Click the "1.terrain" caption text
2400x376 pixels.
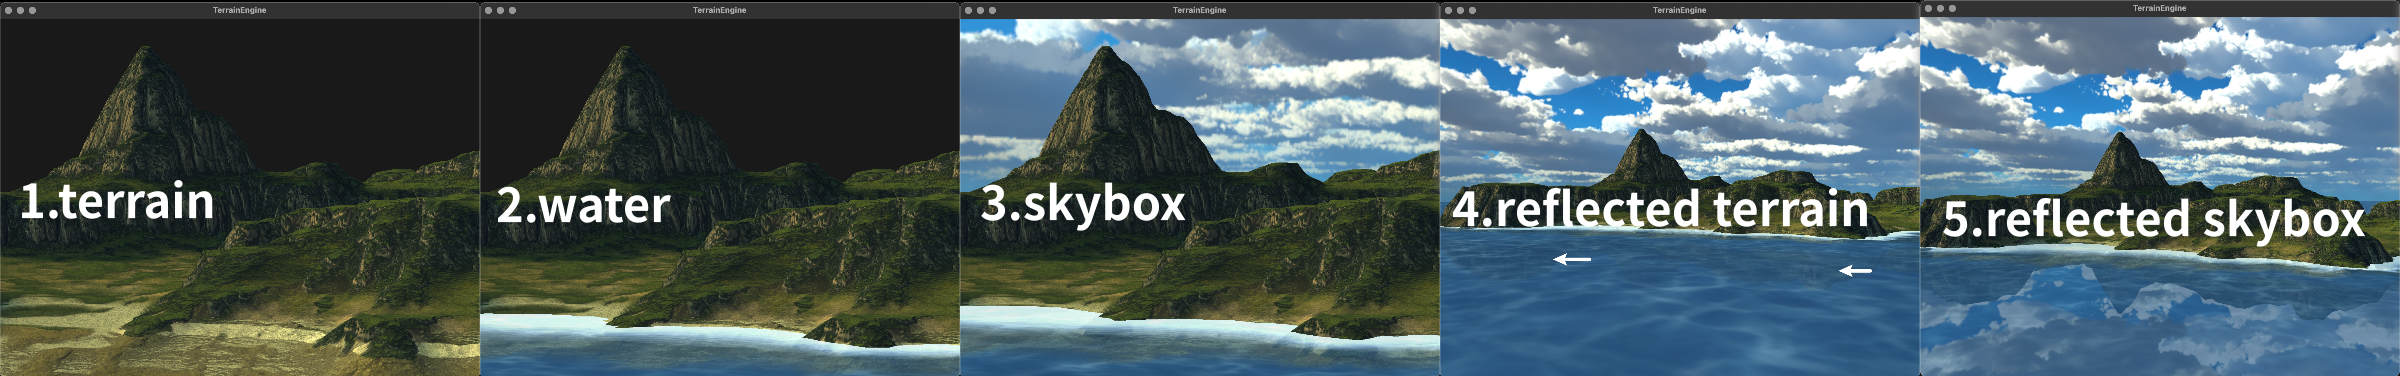pyautogui.click(x=117, y=201)
